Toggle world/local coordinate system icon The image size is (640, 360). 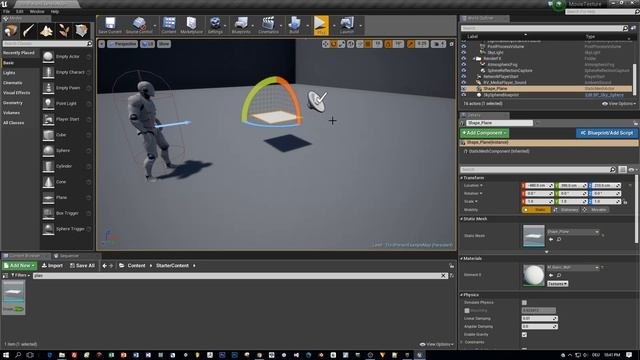(351, 44)
